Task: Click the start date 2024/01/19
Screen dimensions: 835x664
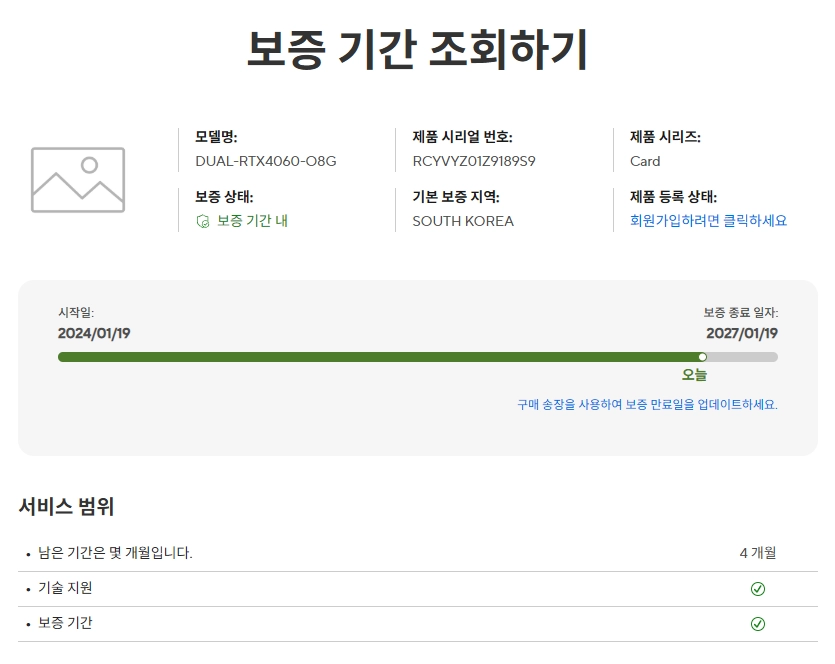Action: tap(94, 333)
